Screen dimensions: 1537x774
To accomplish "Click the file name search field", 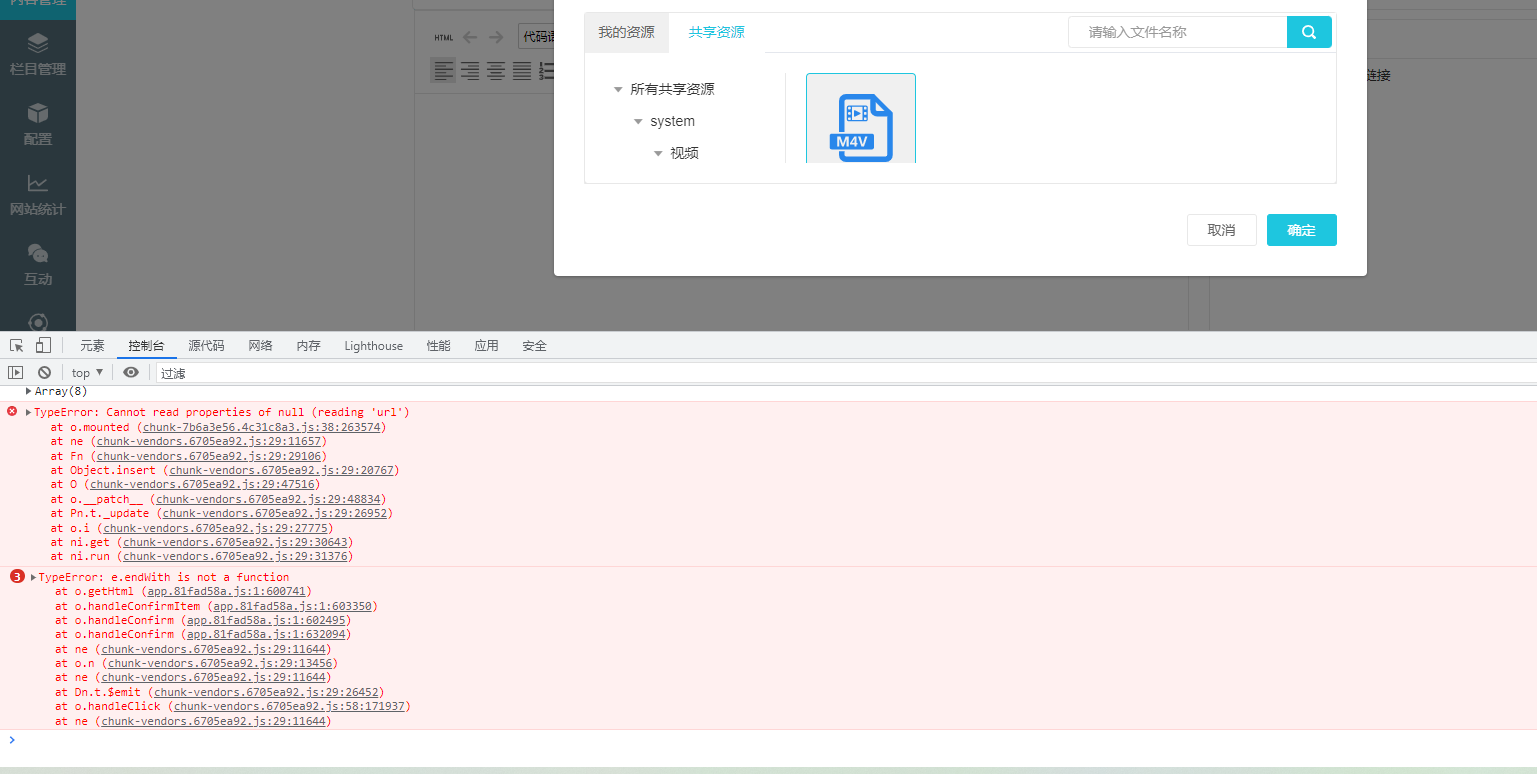I will click(1177, 32).
